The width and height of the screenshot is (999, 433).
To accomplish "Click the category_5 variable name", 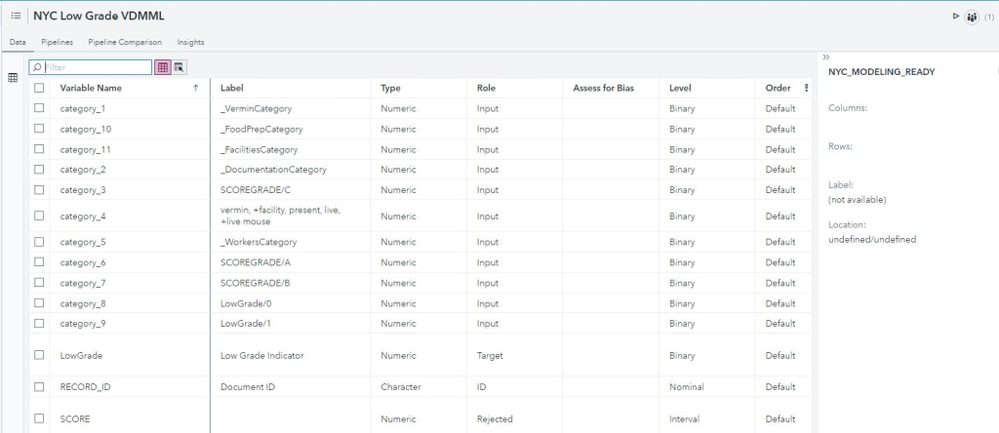I will pyautogui.click(x=83, y=242).
